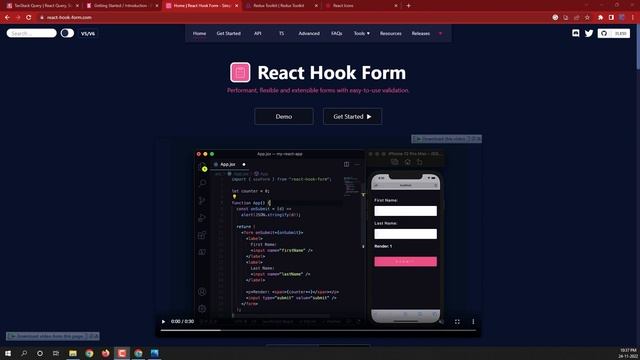Open the TS nav item
This screenshot has width=640, height=360.
[281, 33]
